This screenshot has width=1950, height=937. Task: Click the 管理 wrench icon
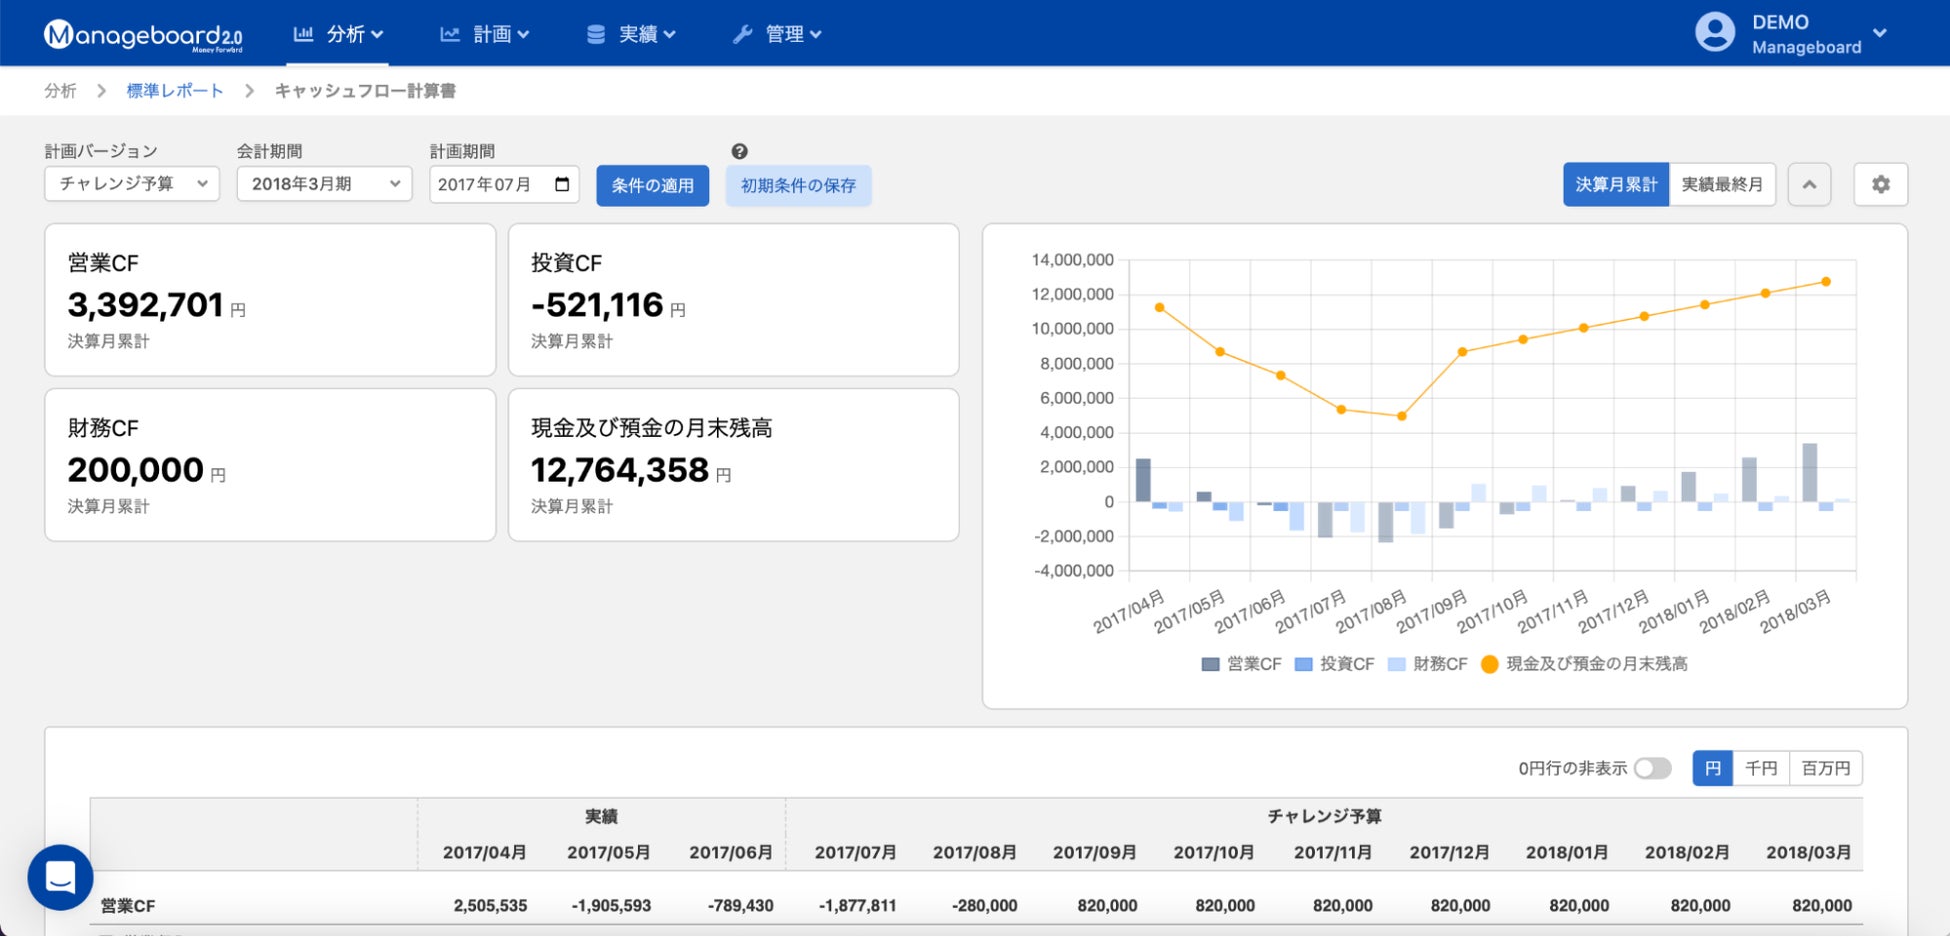(x=742, y=35)
